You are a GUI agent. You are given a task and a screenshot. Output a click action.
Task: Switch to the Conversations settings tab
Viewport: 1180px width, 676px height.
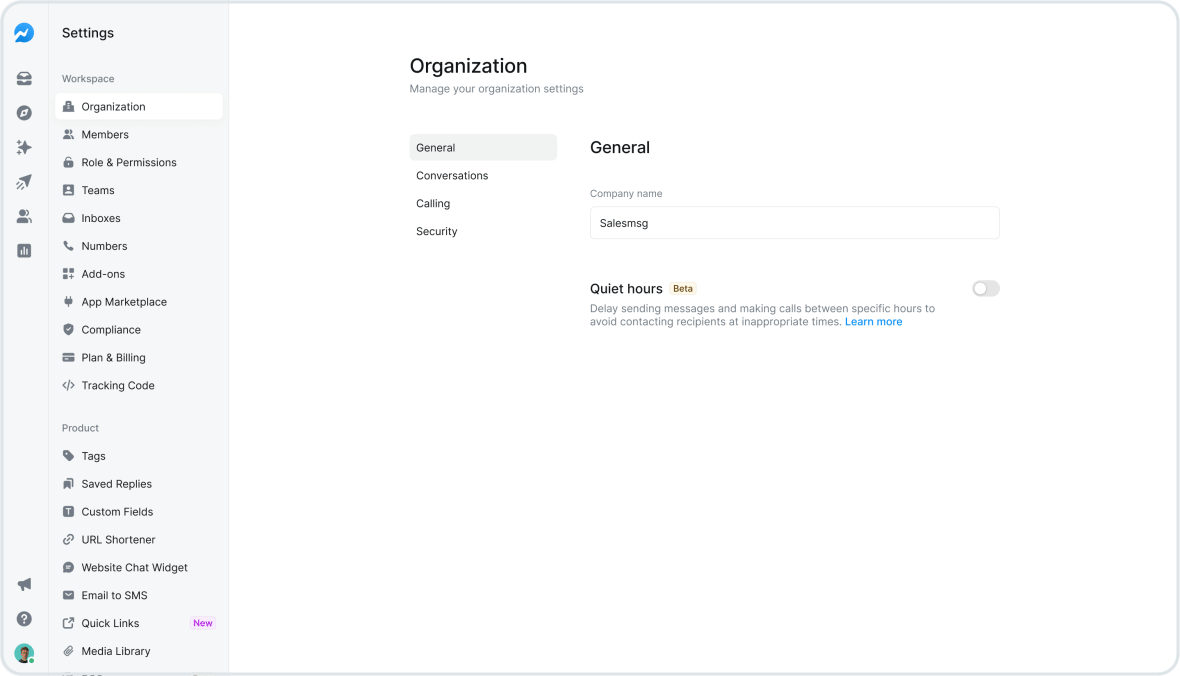(x=452, y=175)
